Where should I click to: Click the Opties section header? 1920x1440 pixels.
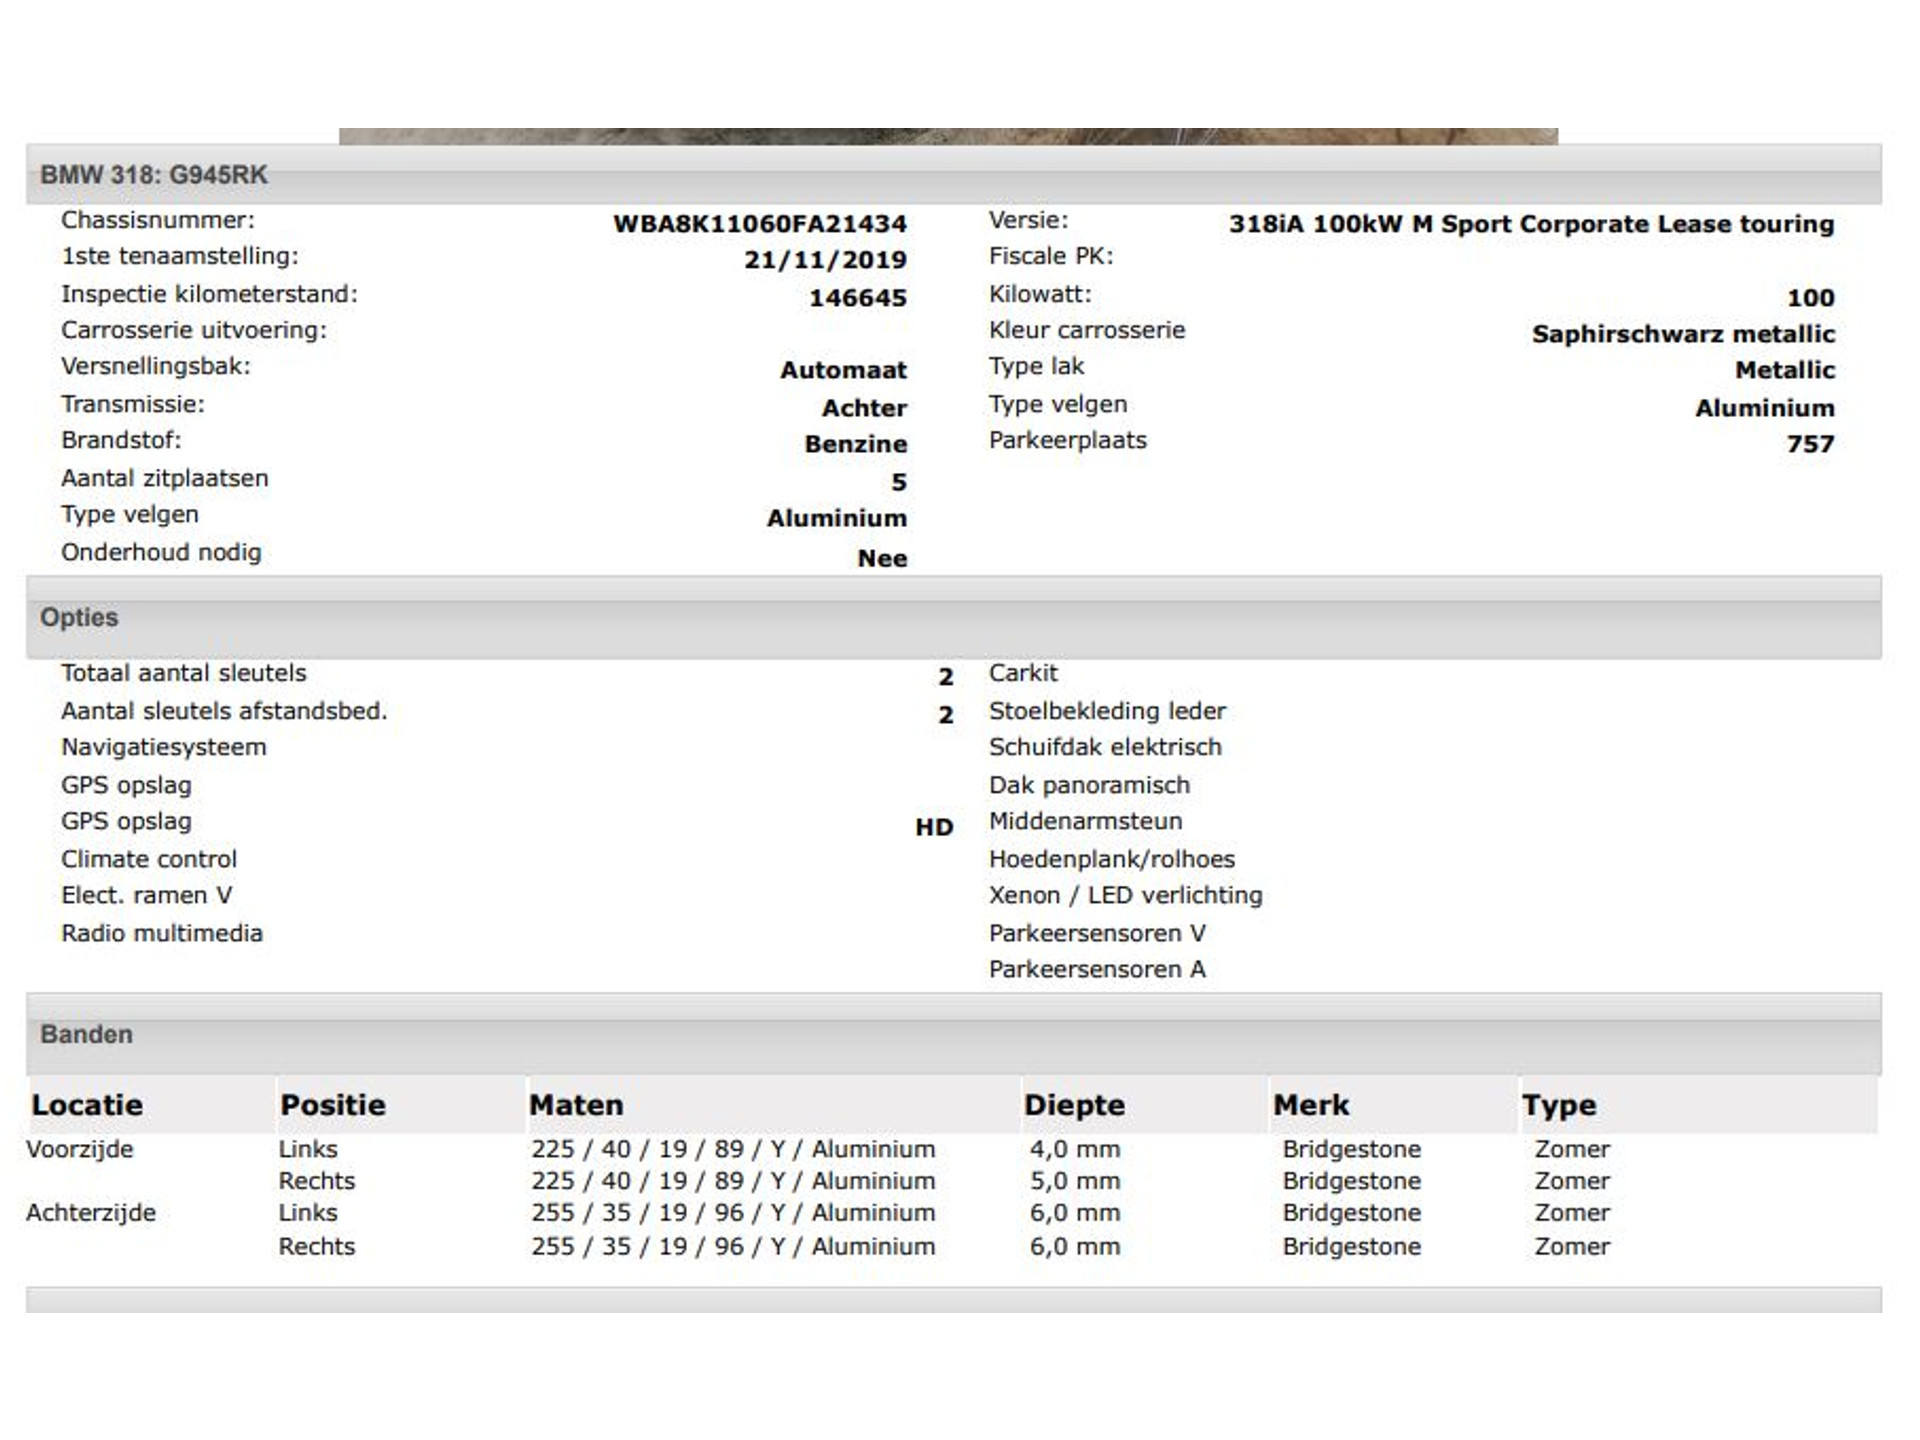[x=79, y=617]
